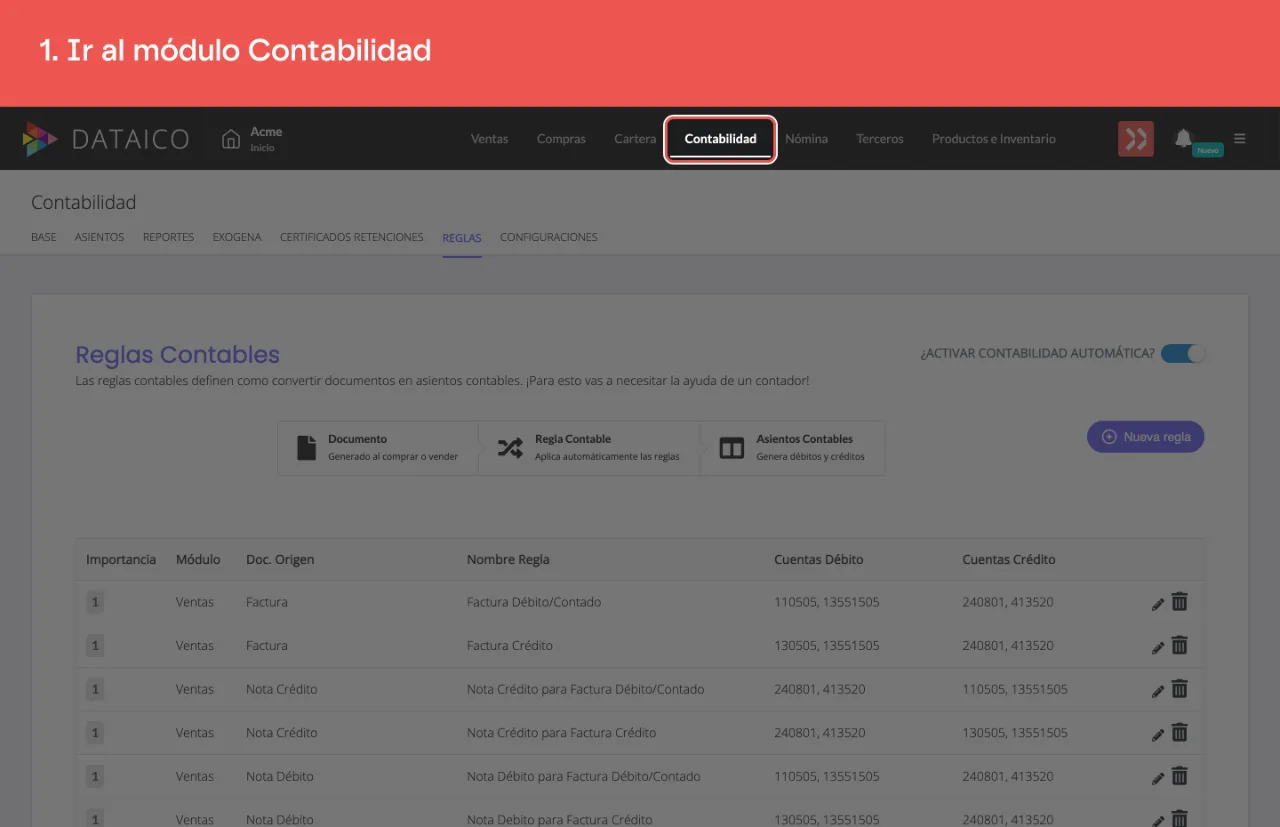The height and width of the screenshot is (827, 1280).
Task: Open the CERTIFICADOS RETENCIONES tab
Action: (352, 238)
